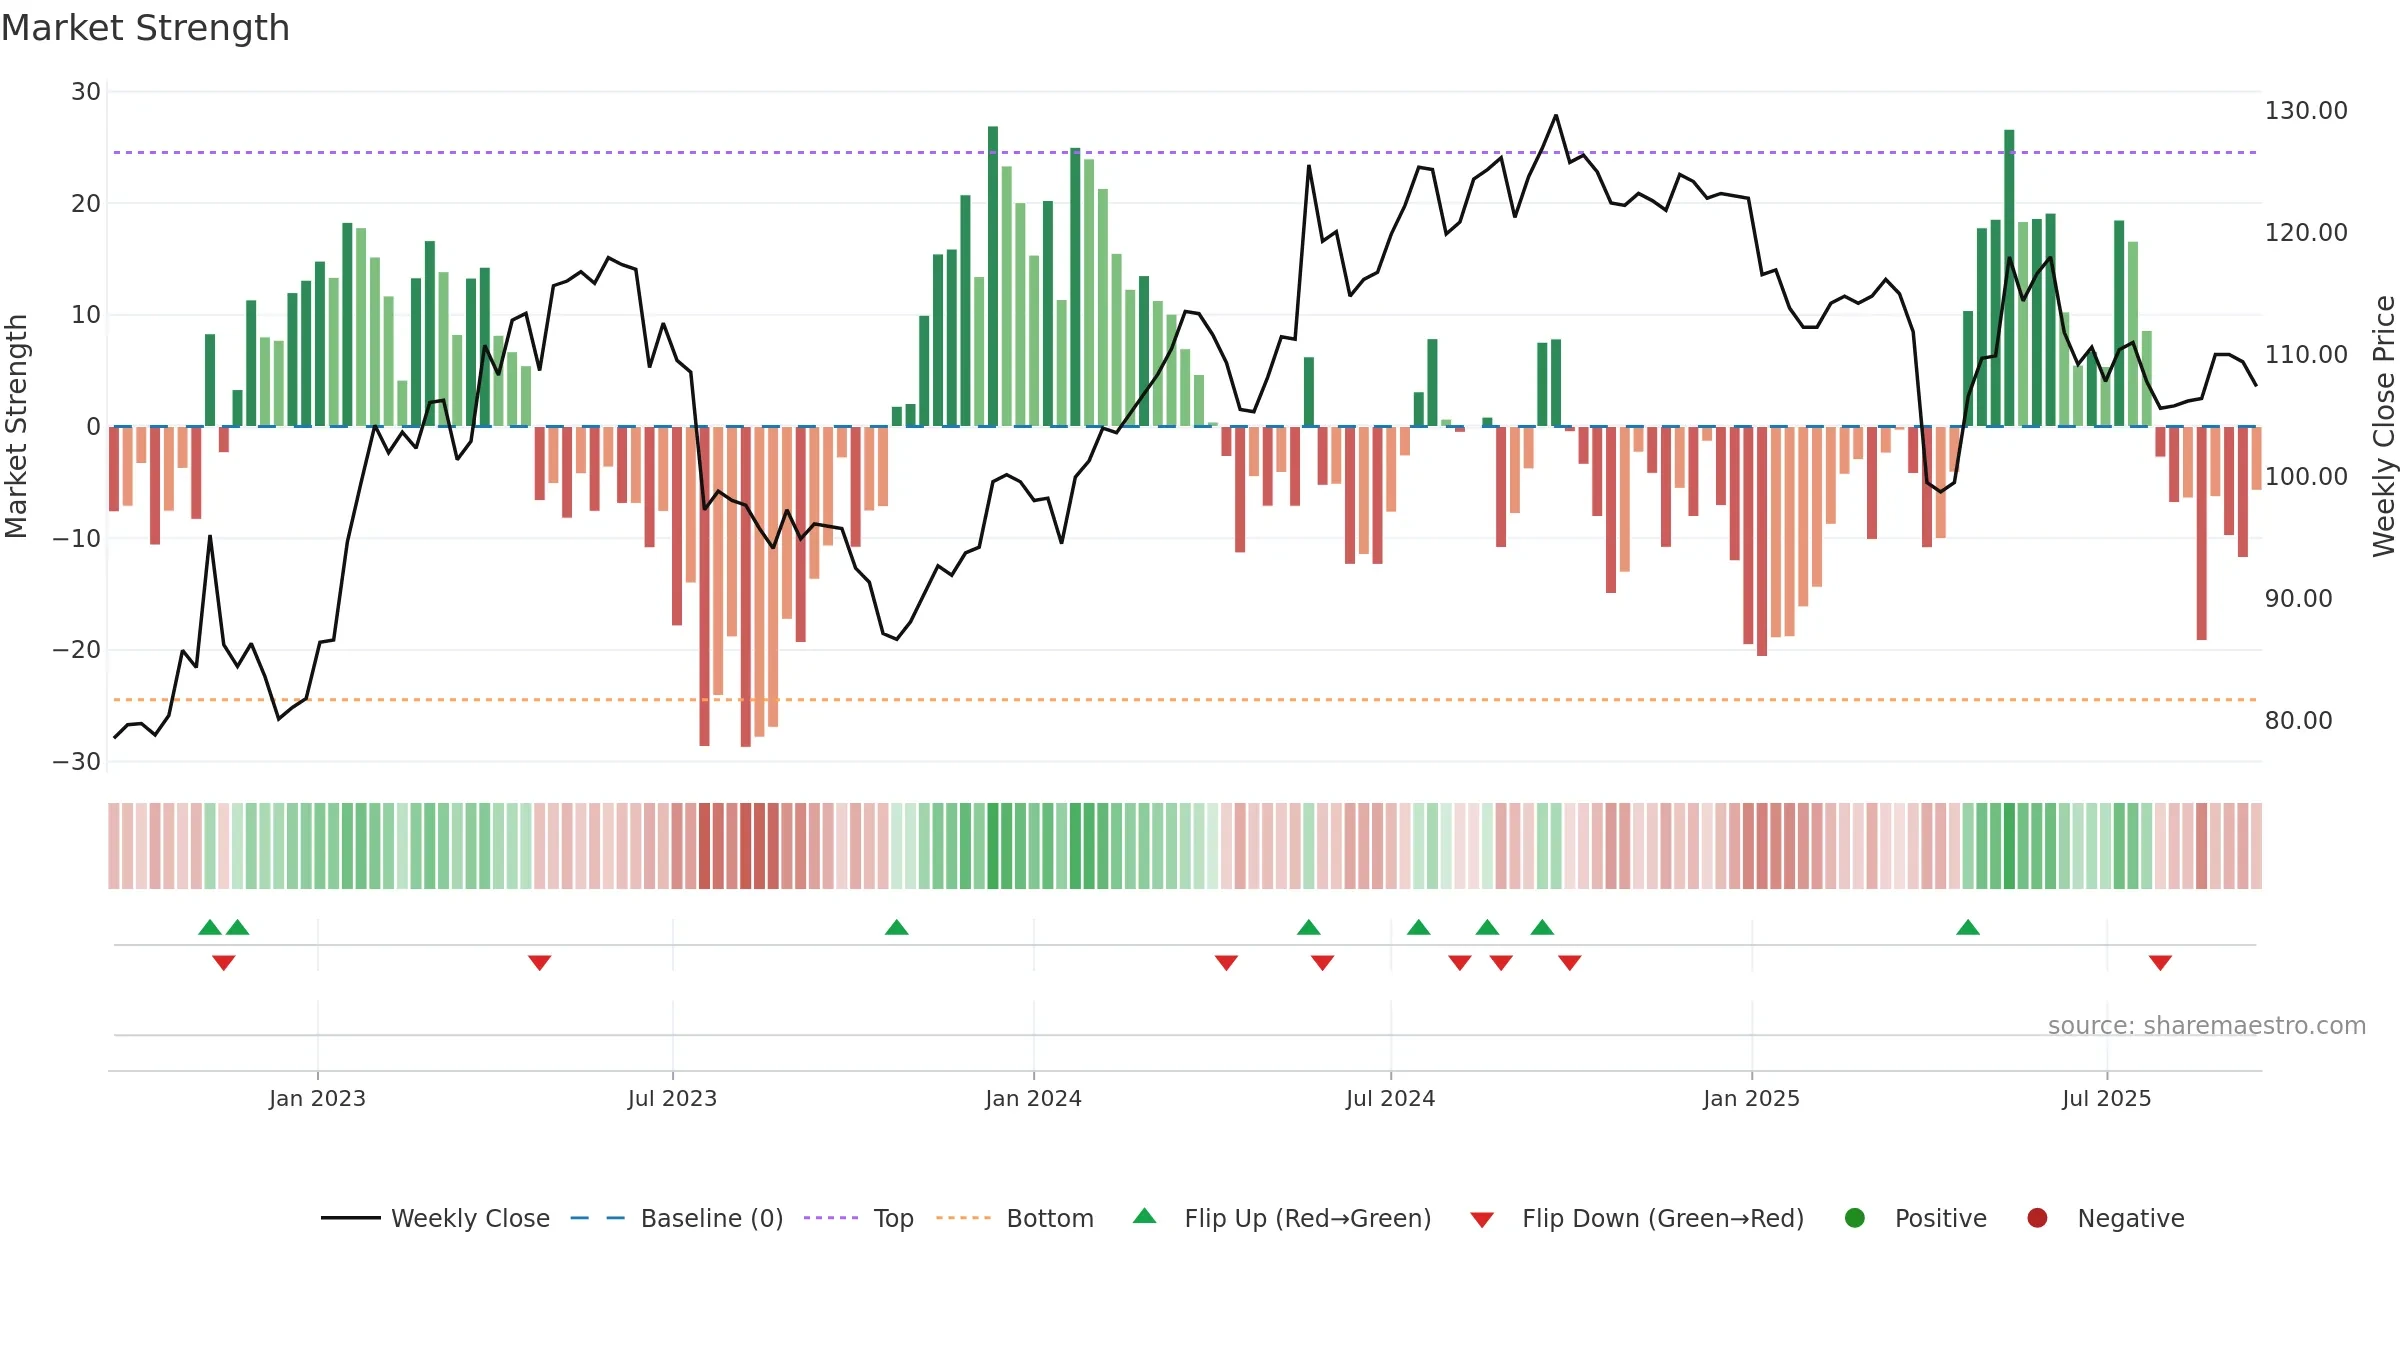Click the 80.00 price axis label

2298,720
